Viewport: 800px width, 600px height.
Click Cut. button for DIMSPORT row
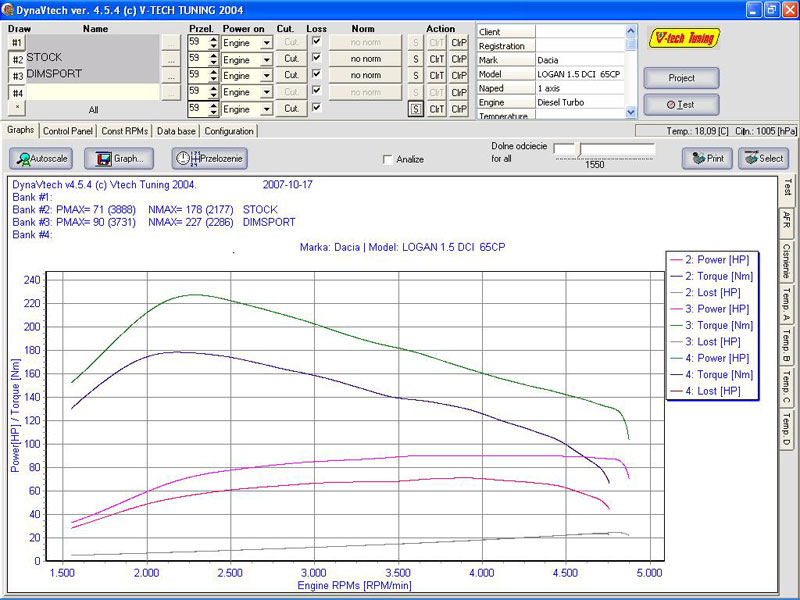coord(291,75)
